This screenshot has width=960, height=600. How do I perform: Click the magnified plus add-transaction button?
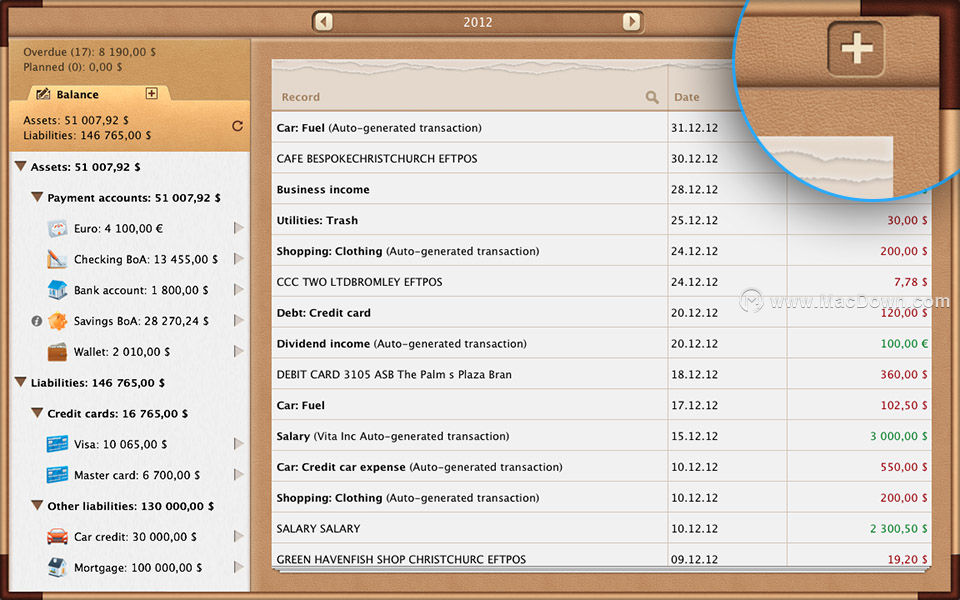click(856, 49)
